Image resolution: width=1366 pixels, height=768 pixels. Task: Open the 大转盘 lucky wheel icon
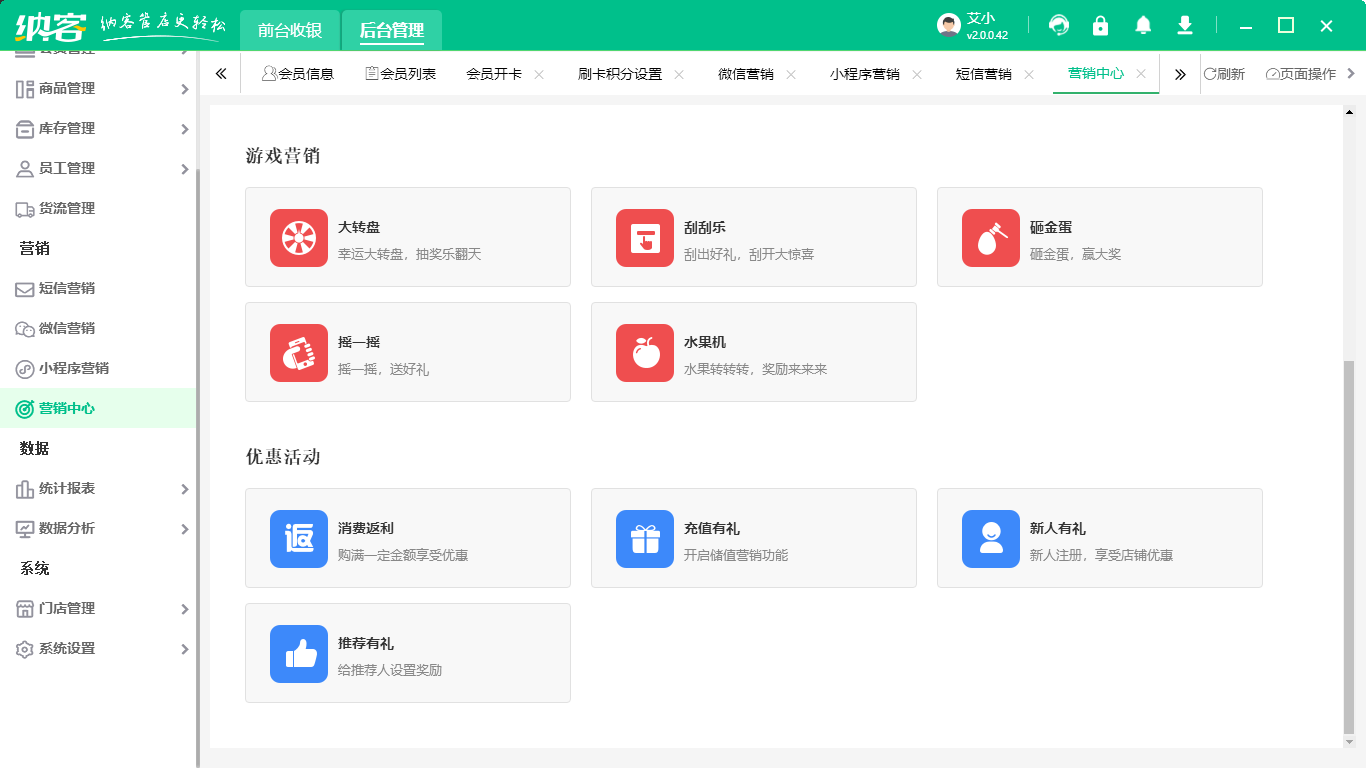(298, 238)
